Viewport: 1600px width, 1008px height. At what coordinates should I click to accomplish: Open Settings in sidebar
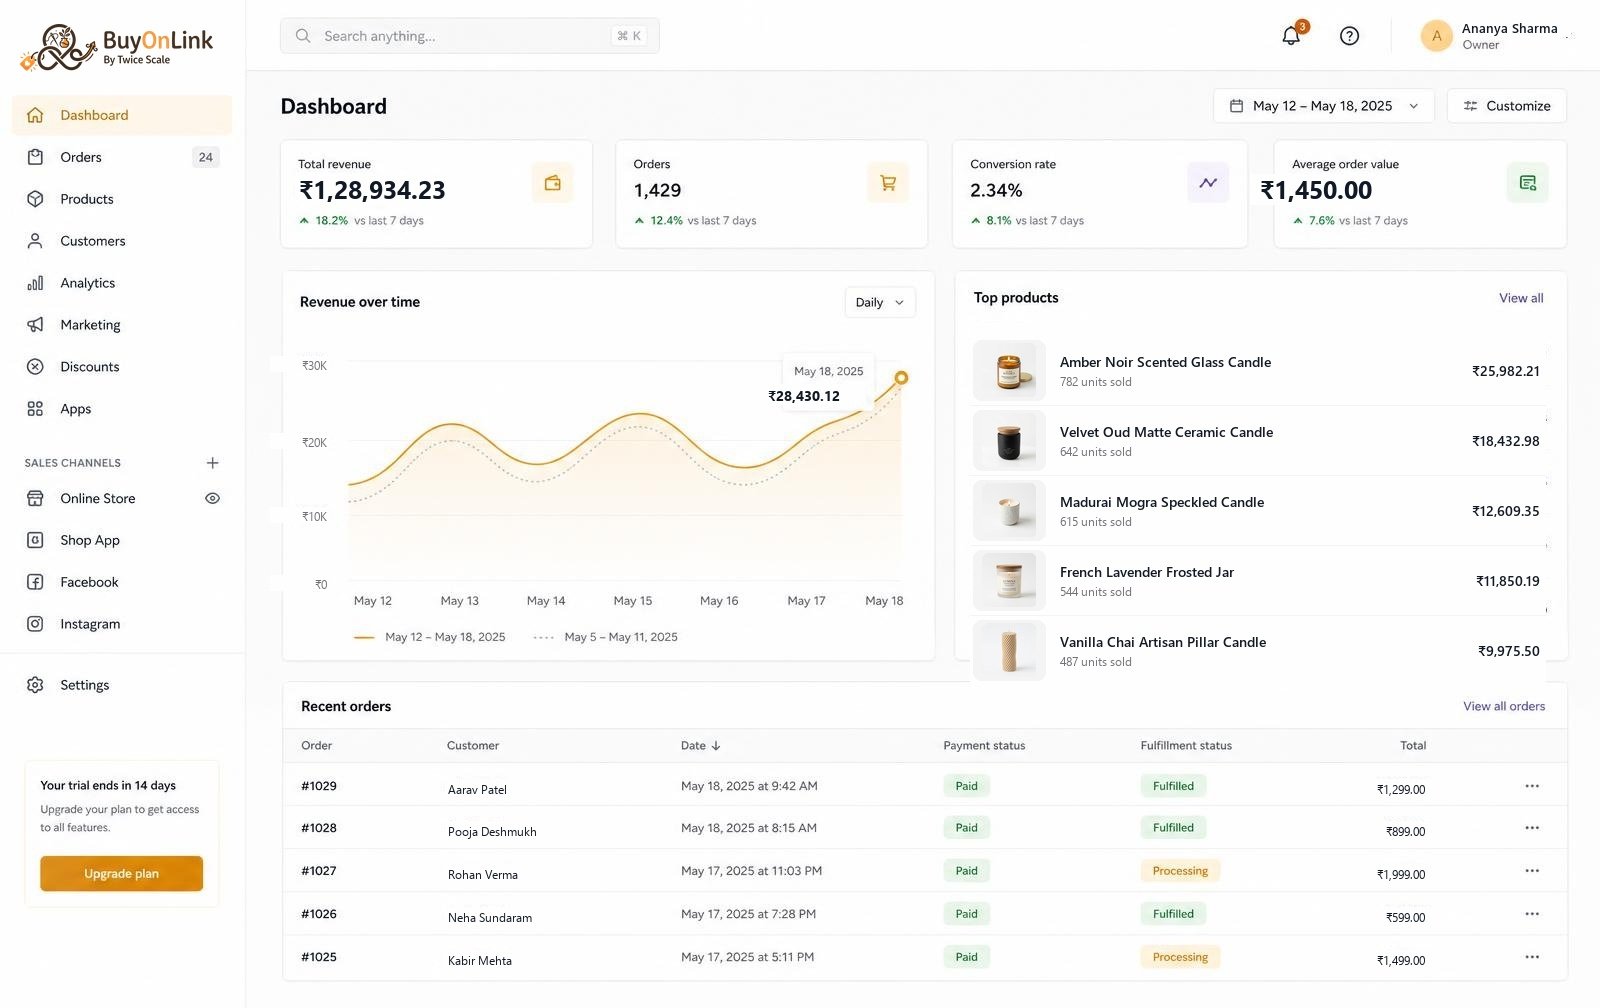pos(122,685)
